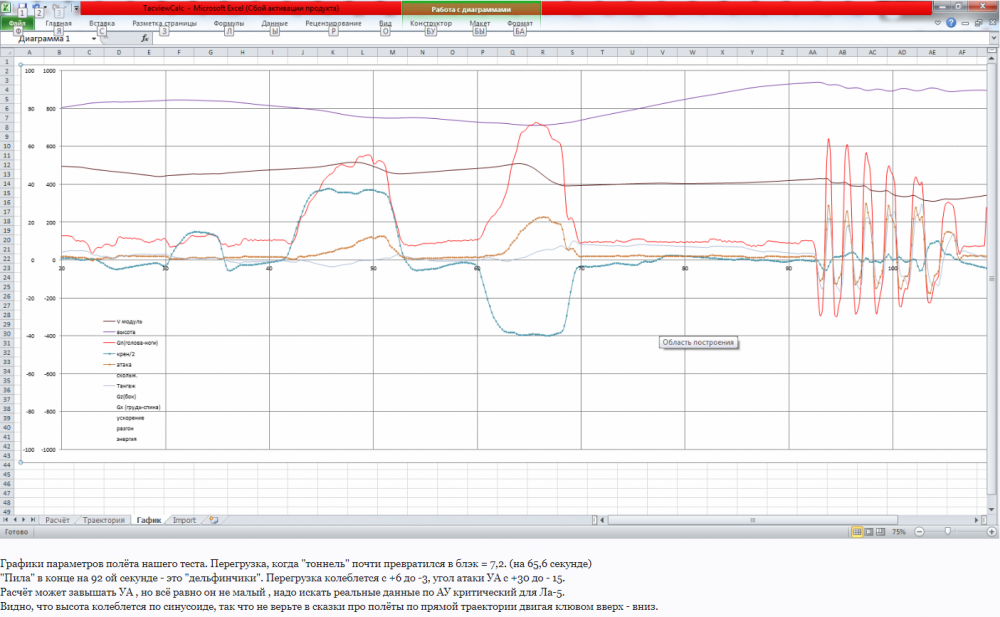
Task: Select the энергия legend entry
Action: (x=126, y=439)
